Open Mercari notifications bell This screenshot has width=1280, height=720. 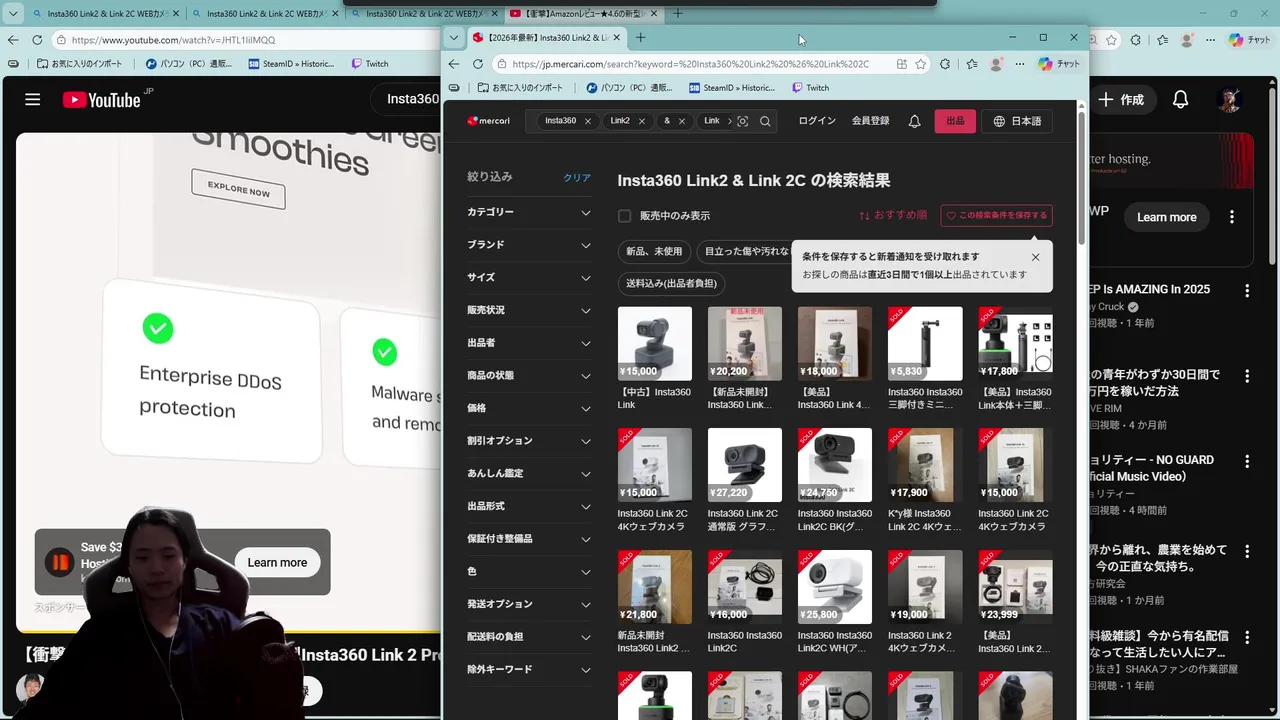tap(914, 121)
